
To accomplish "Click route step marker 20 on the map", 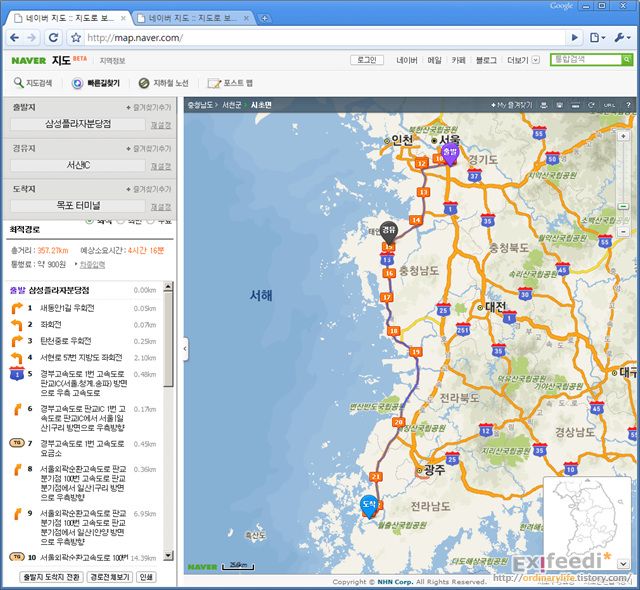I will [x=398, y=422].
